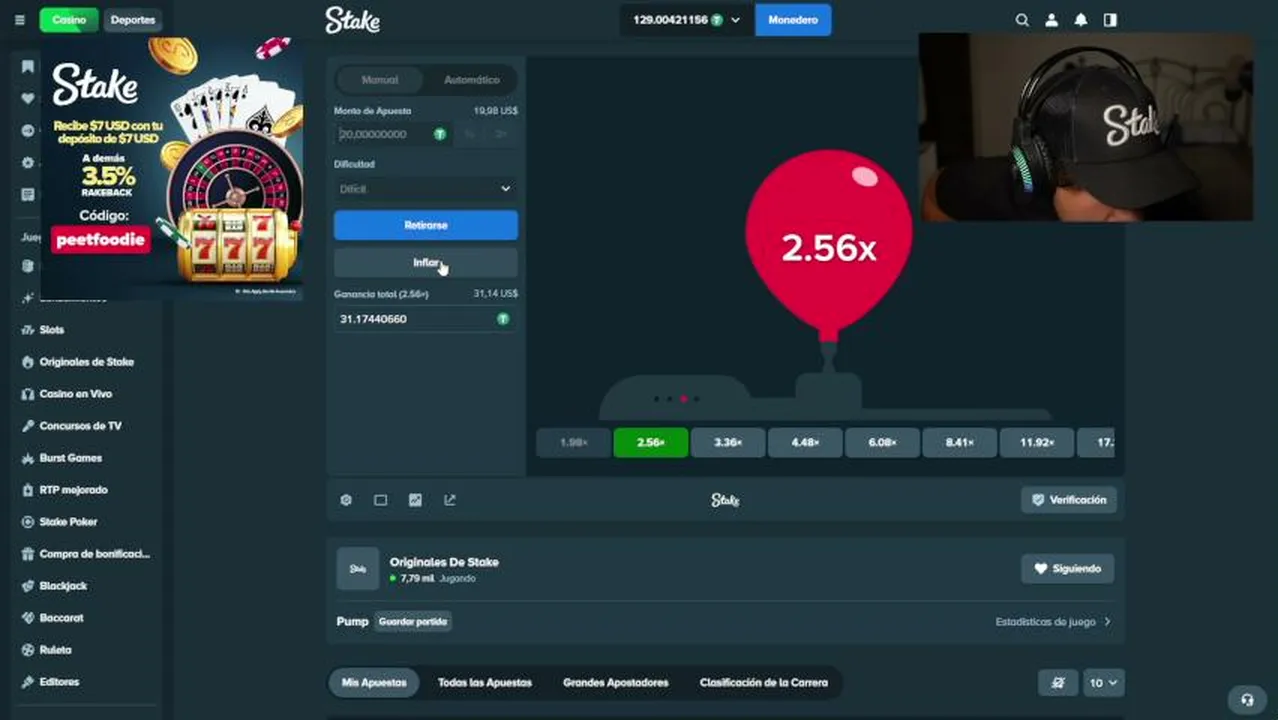Viewport: 1278px width, 720px height.
Task: Select Clasificación de la Carrera tab
Action: pyautogui.click(x=764, y=683)
